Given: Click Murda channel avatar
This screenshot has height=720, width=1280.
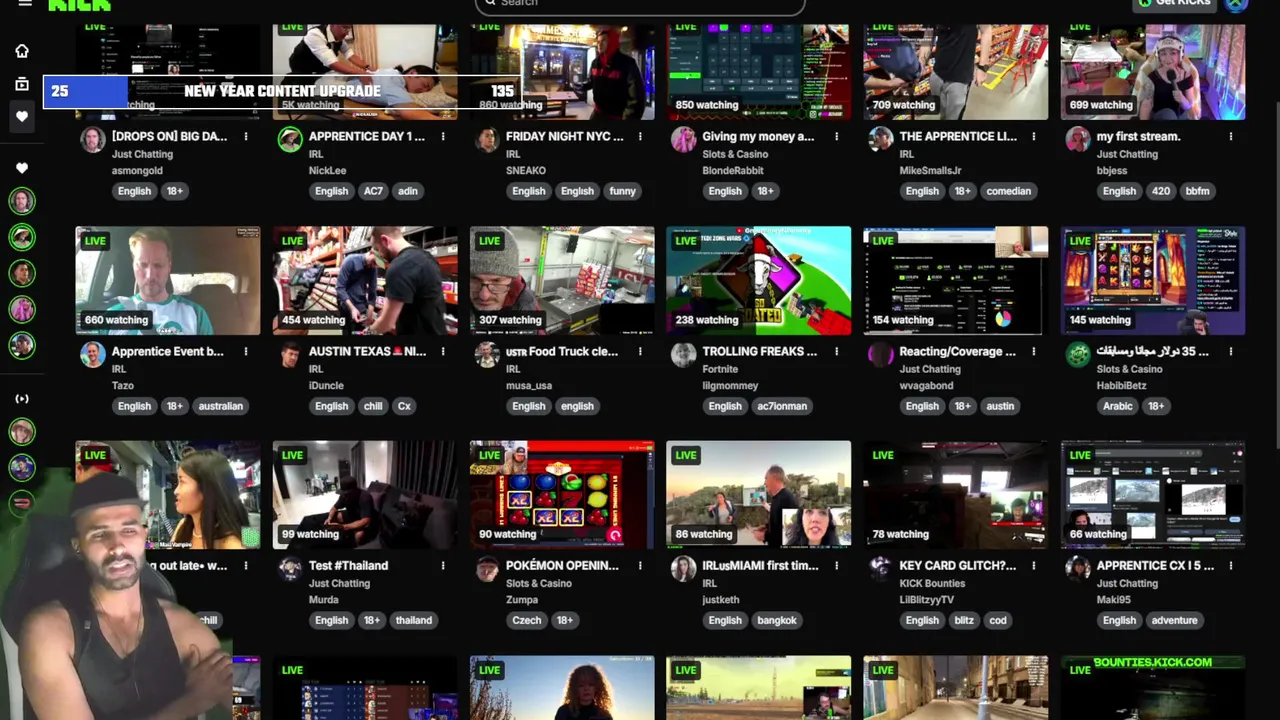Looking at the screenshot, I should [290, 568].
